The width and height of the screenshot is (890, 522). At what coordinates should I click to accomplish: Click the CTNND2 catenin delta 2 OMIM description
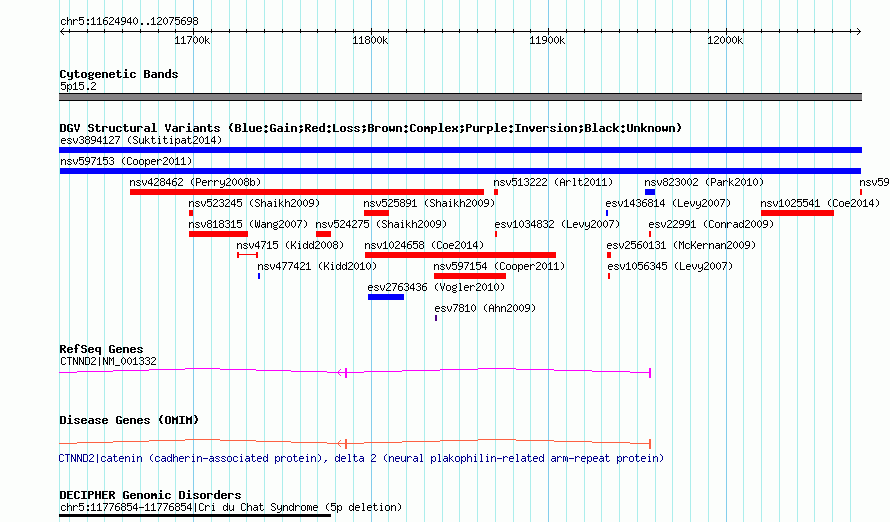click(361, 458)
